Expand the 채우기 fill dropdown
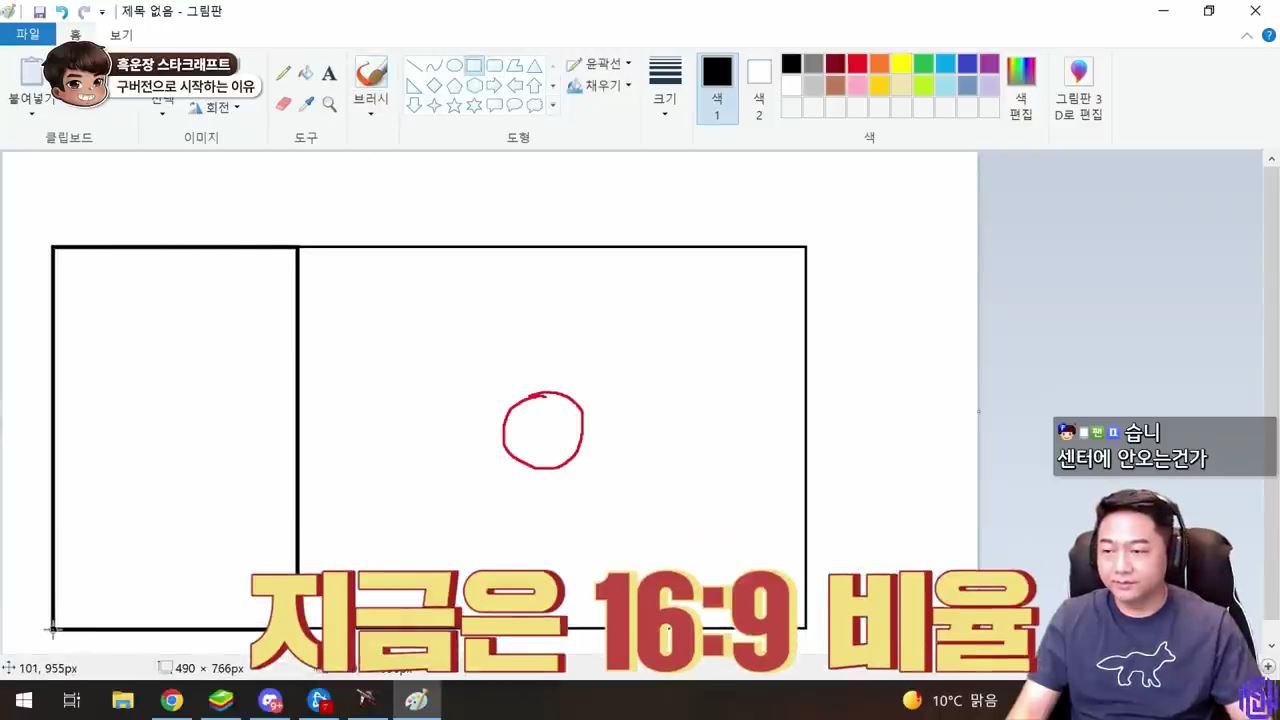This screenshot has height=720, width=1280. point(599,86)
